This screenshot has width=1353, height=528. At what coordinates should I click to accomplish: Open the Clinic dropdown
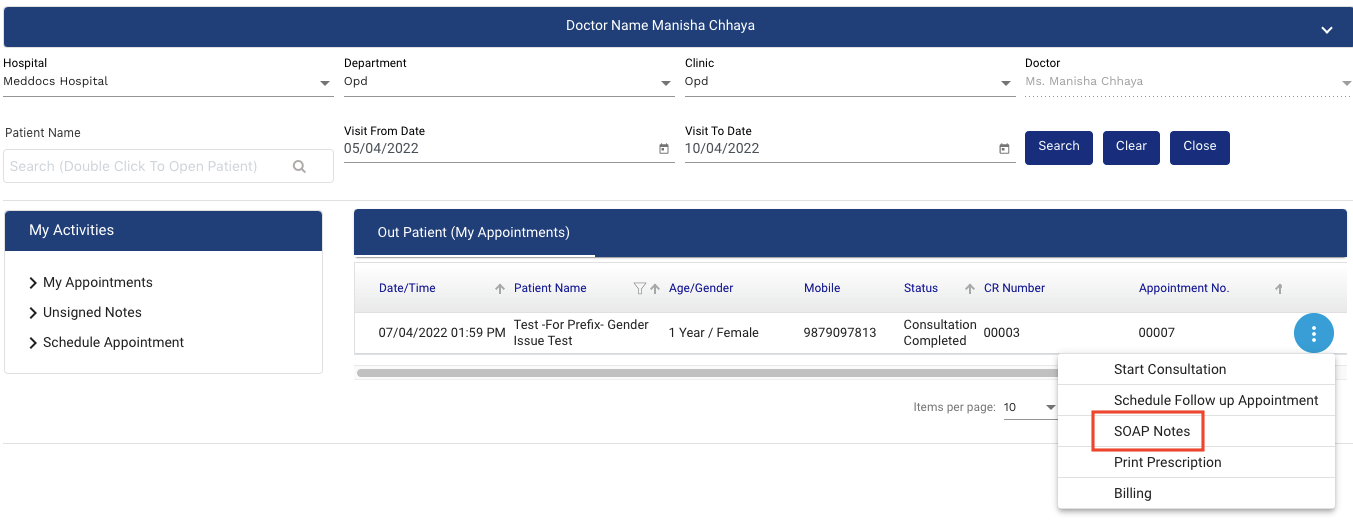[849, 82]
